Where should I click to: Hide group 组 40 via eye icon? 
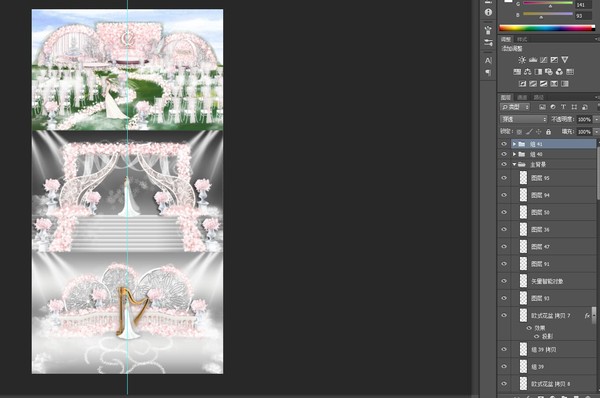pyautogui.click(x=504, y=154)
